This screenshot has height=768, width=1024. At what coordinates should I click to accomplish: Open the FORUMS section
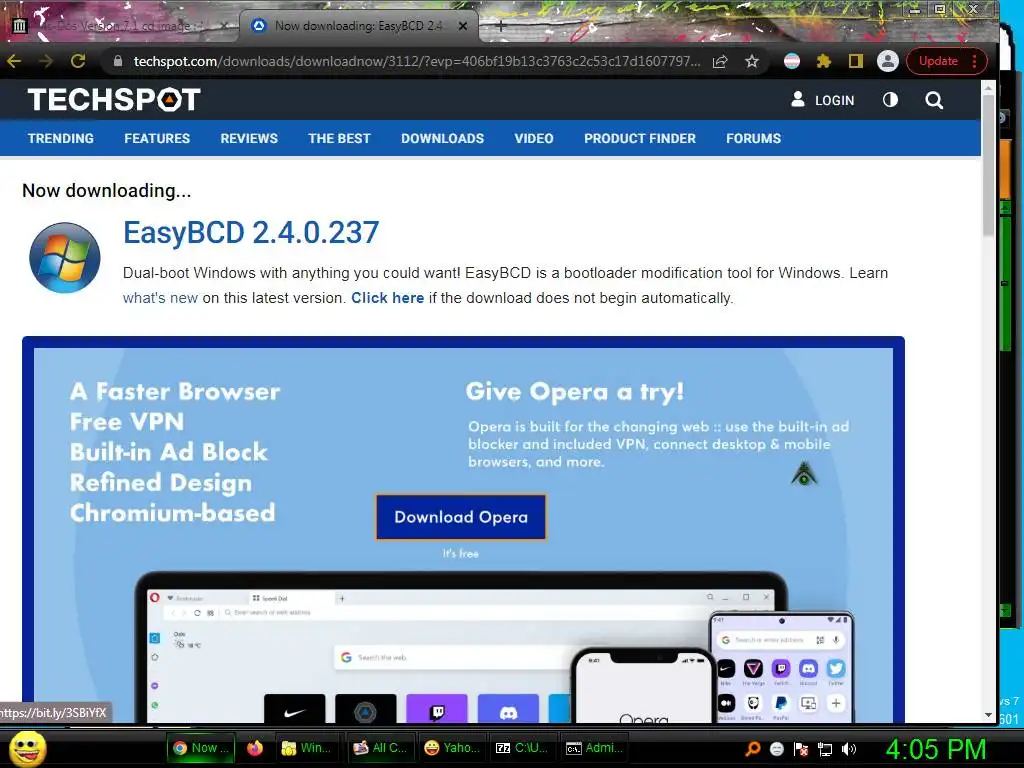point(753,138)
